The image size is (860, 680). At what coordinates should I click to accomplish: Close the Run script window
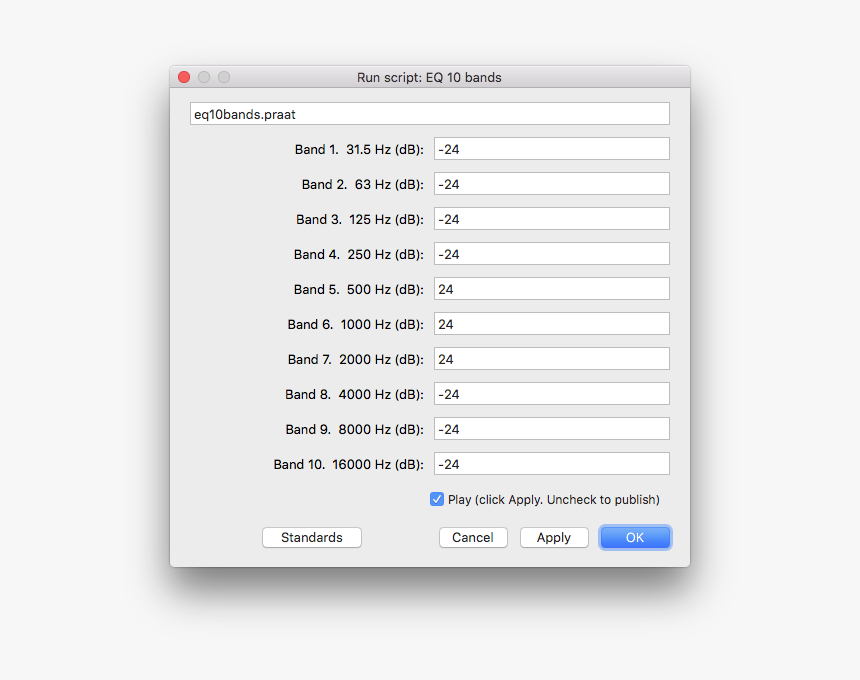(184, 77)
